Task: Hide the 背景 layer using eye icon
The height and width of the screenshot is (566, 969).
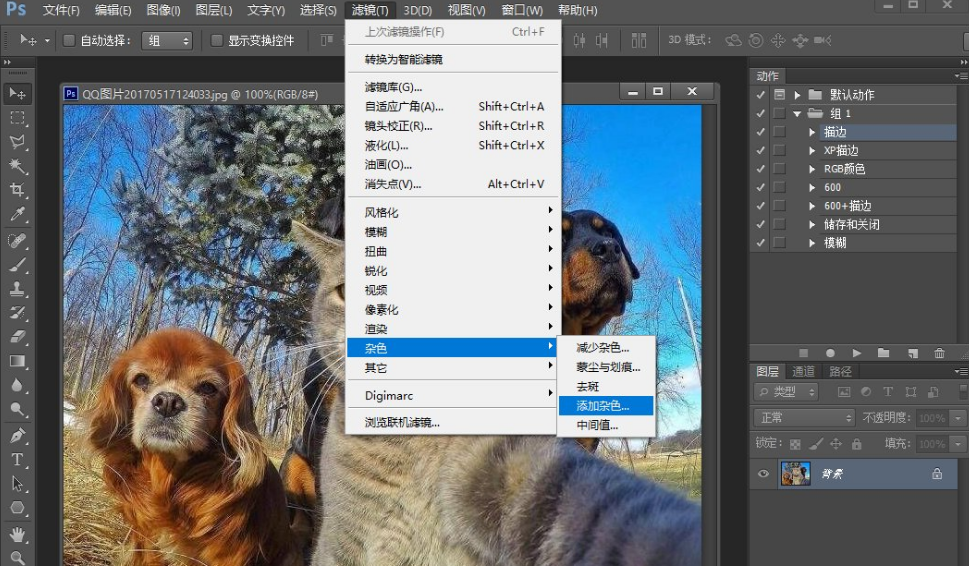Action: pyautogui.click(x=764, y=474)
